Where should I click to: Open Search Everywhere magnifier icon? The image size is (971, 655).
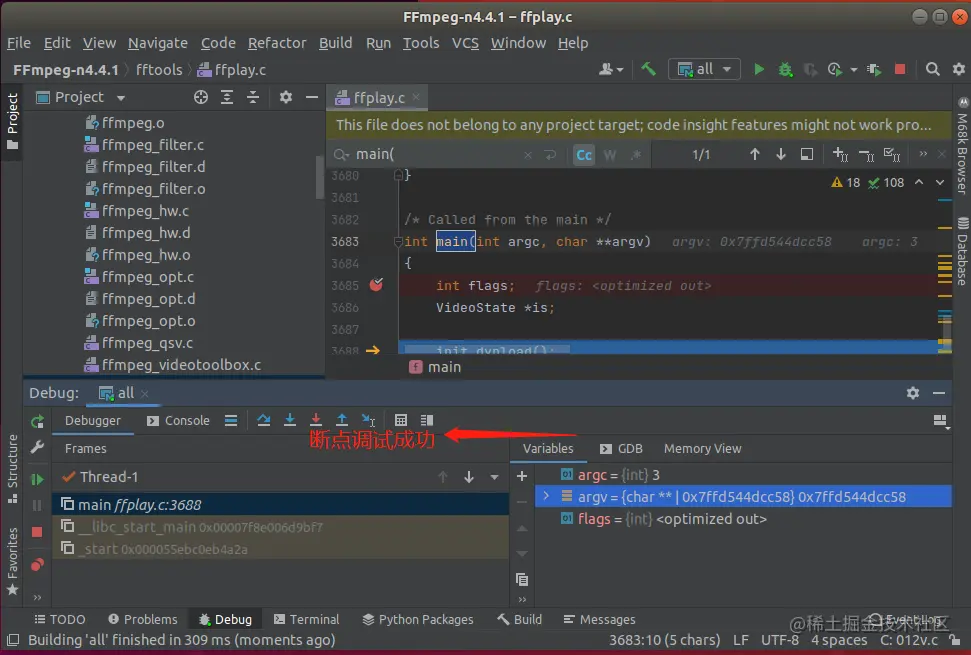click(933, 69)
